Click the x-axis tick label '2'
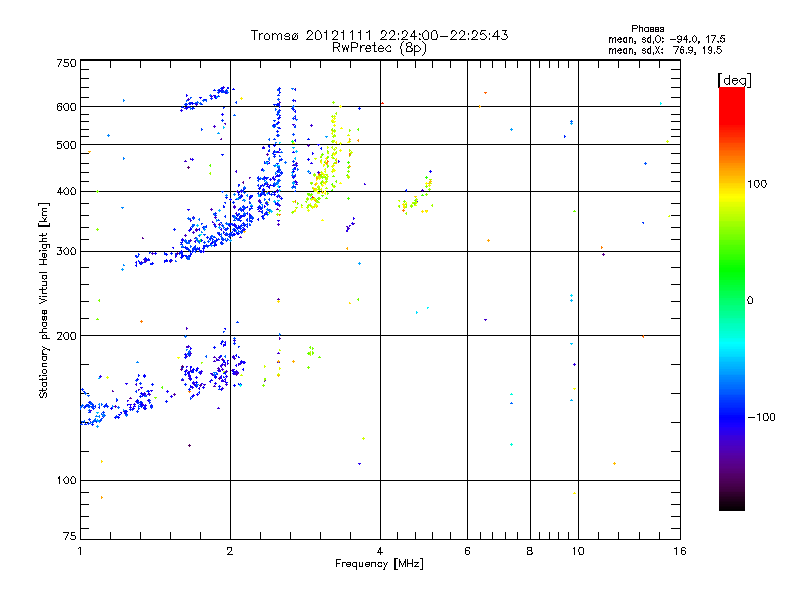 point(230,551)
